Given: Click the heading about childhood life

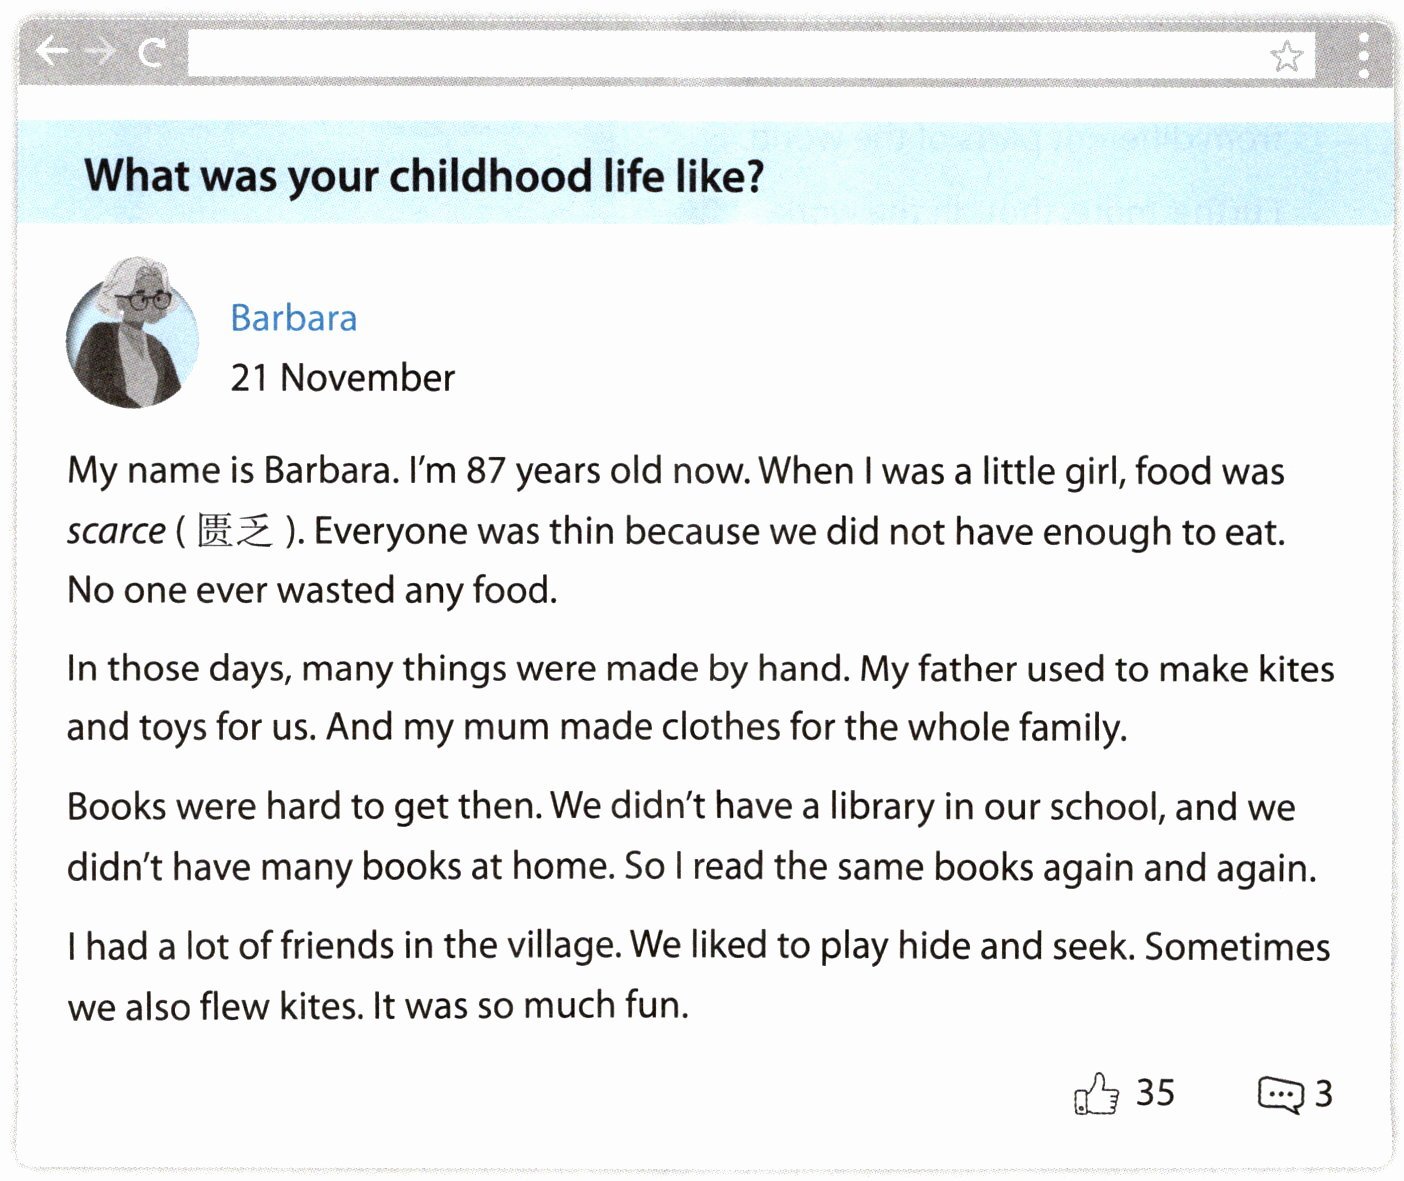Looking at the screenshot, I should [424, 176].
